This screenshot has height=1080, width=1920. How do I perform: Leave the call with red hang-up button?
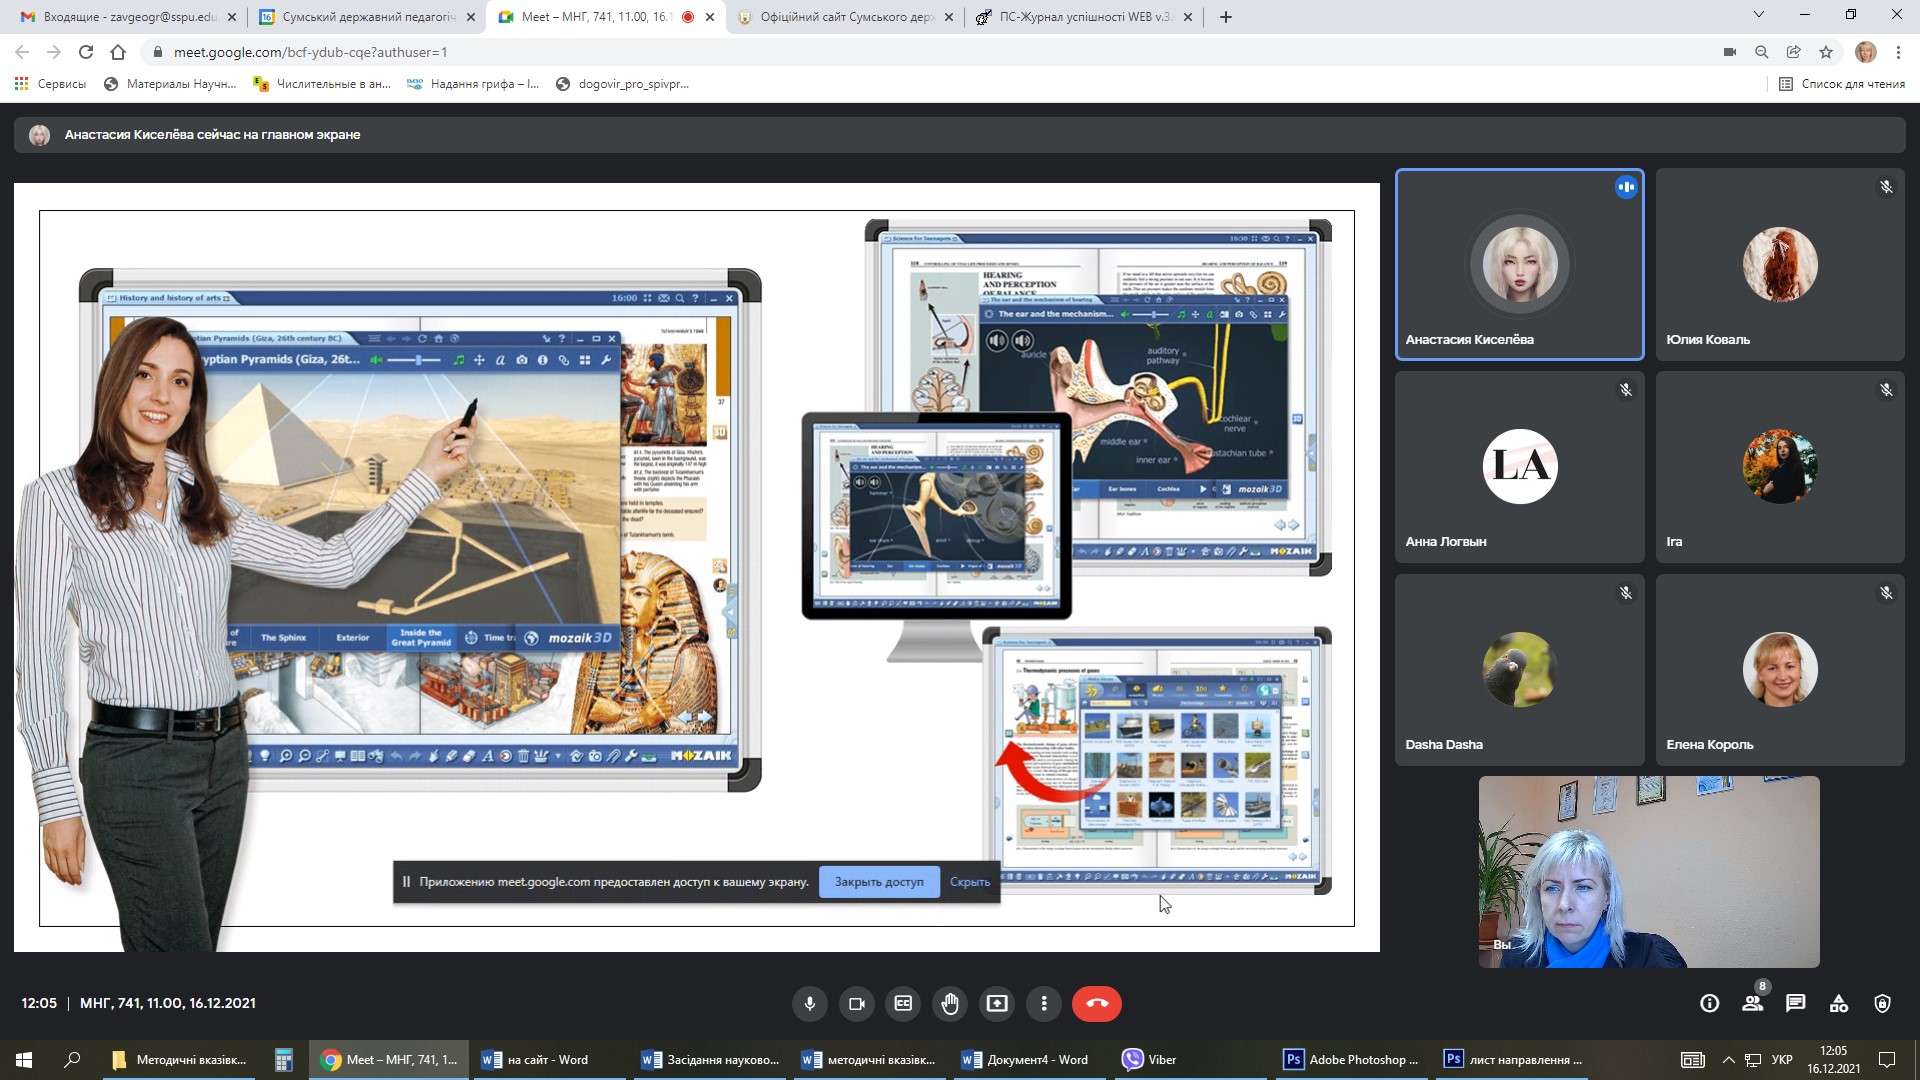pyautogui.click(x=1096, y=1004)
